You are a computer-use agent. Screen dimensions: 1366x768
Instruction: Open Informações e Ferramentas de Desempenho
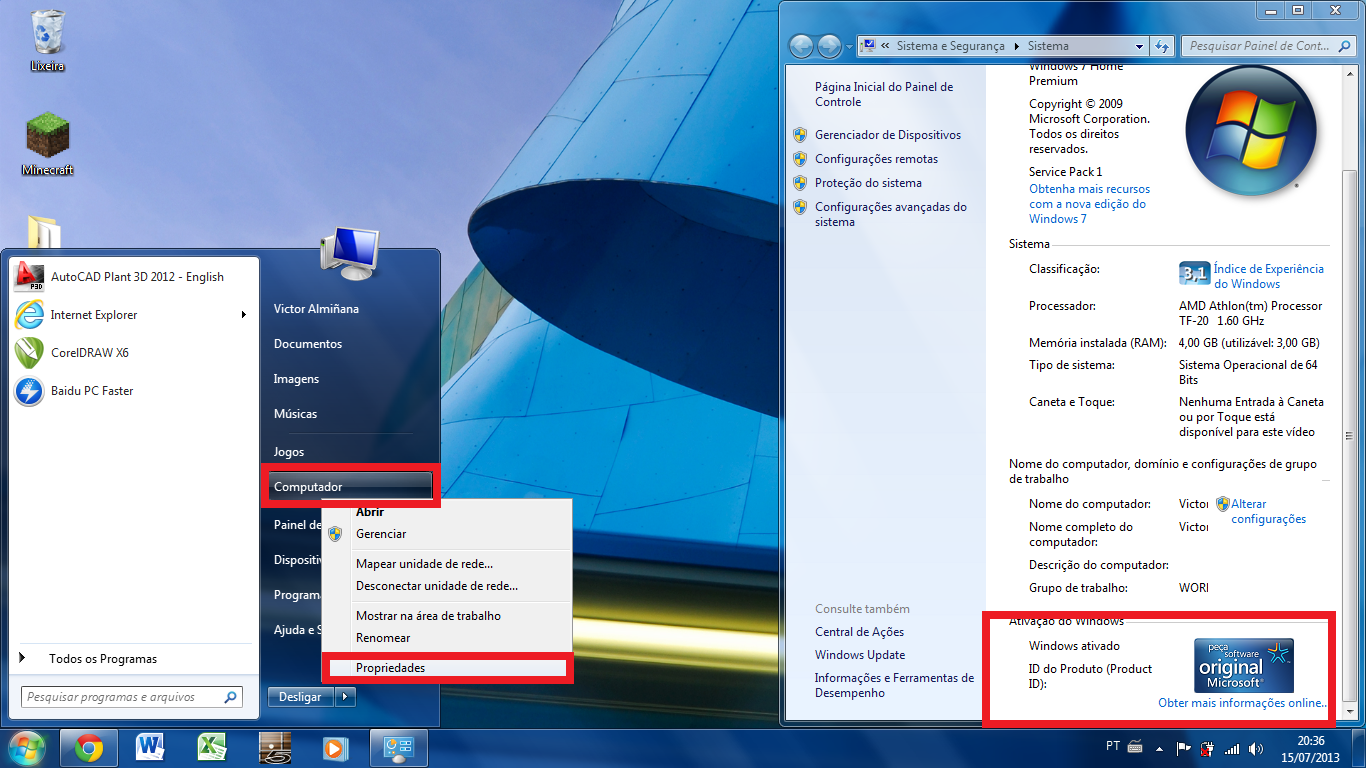pos(894,685)
